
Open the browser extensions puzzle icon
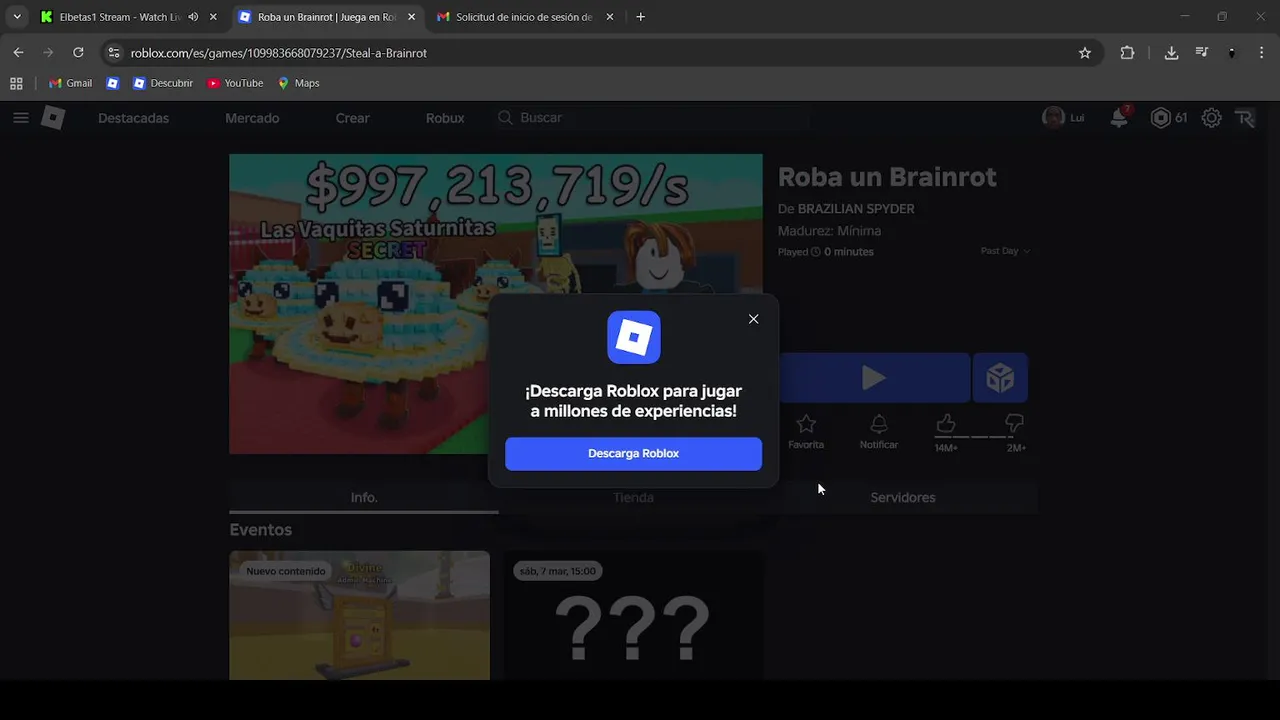coord(1127,53)
